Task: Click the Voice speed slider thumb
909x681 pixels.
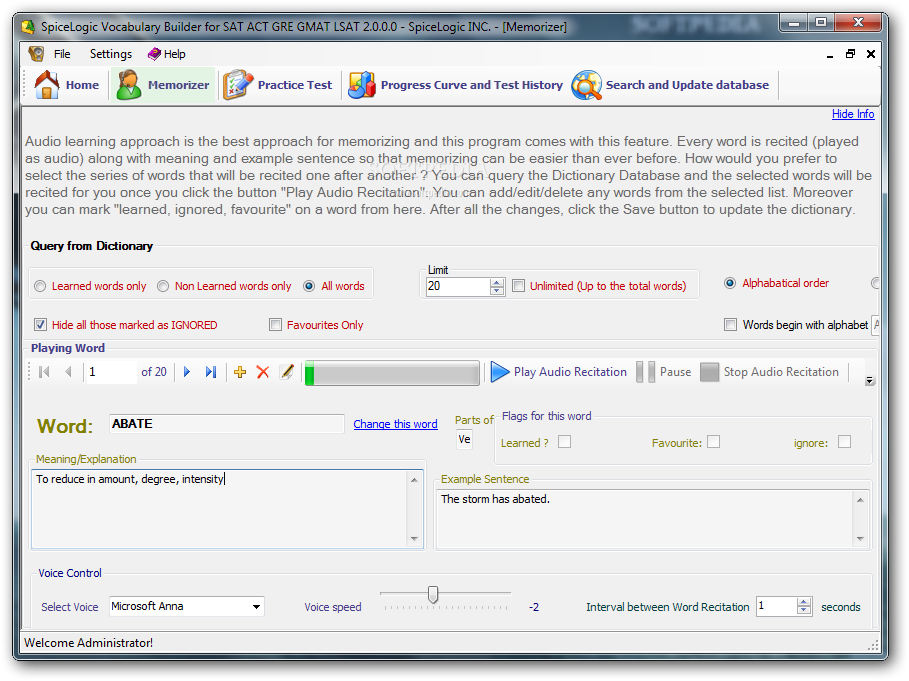Action: (x=433, y=595)
